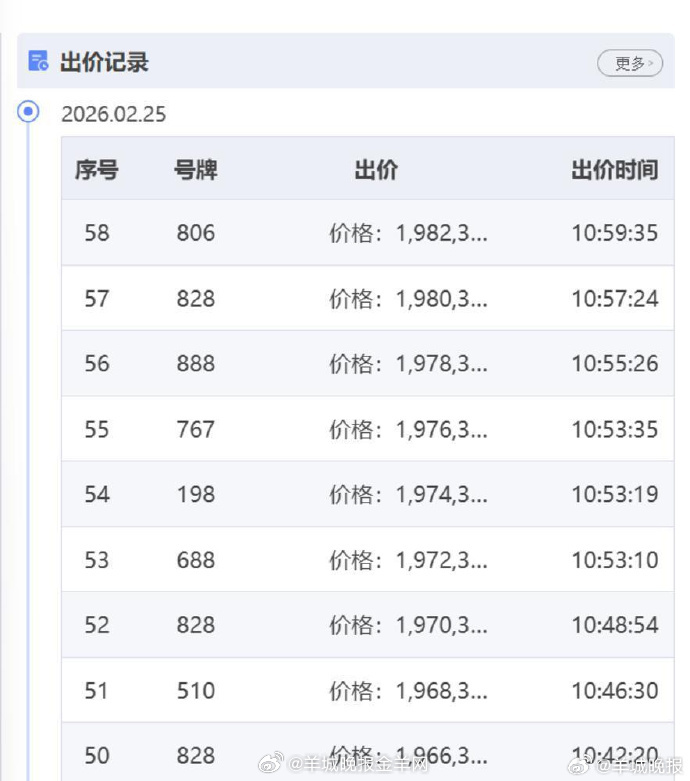Open the 更多 button for more records
This screenshot has width=690, height=781.
pos(630,63)
